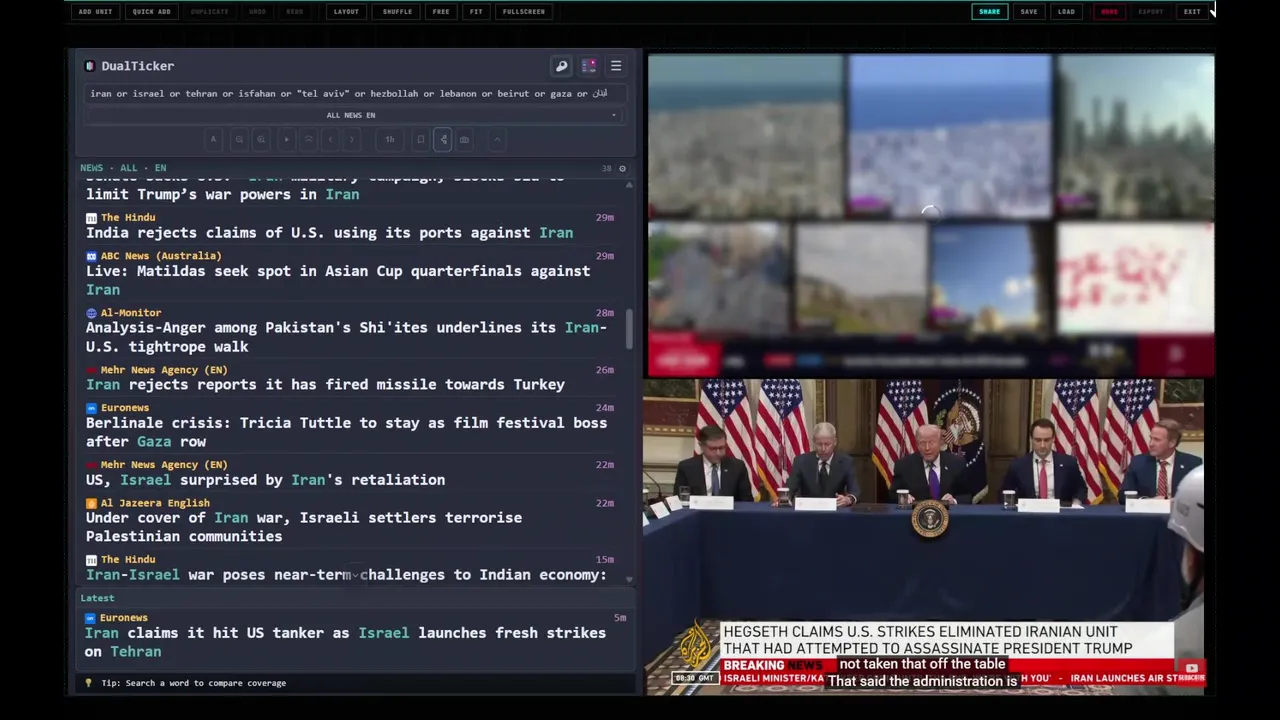Click the 'Al-Monitor' source label
The width and height of the screenshot is (1280, 720).
point(131,313)
